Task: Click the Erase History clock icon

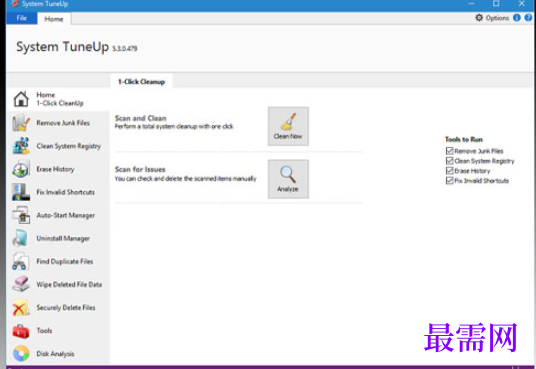Action: click(21, 169)
